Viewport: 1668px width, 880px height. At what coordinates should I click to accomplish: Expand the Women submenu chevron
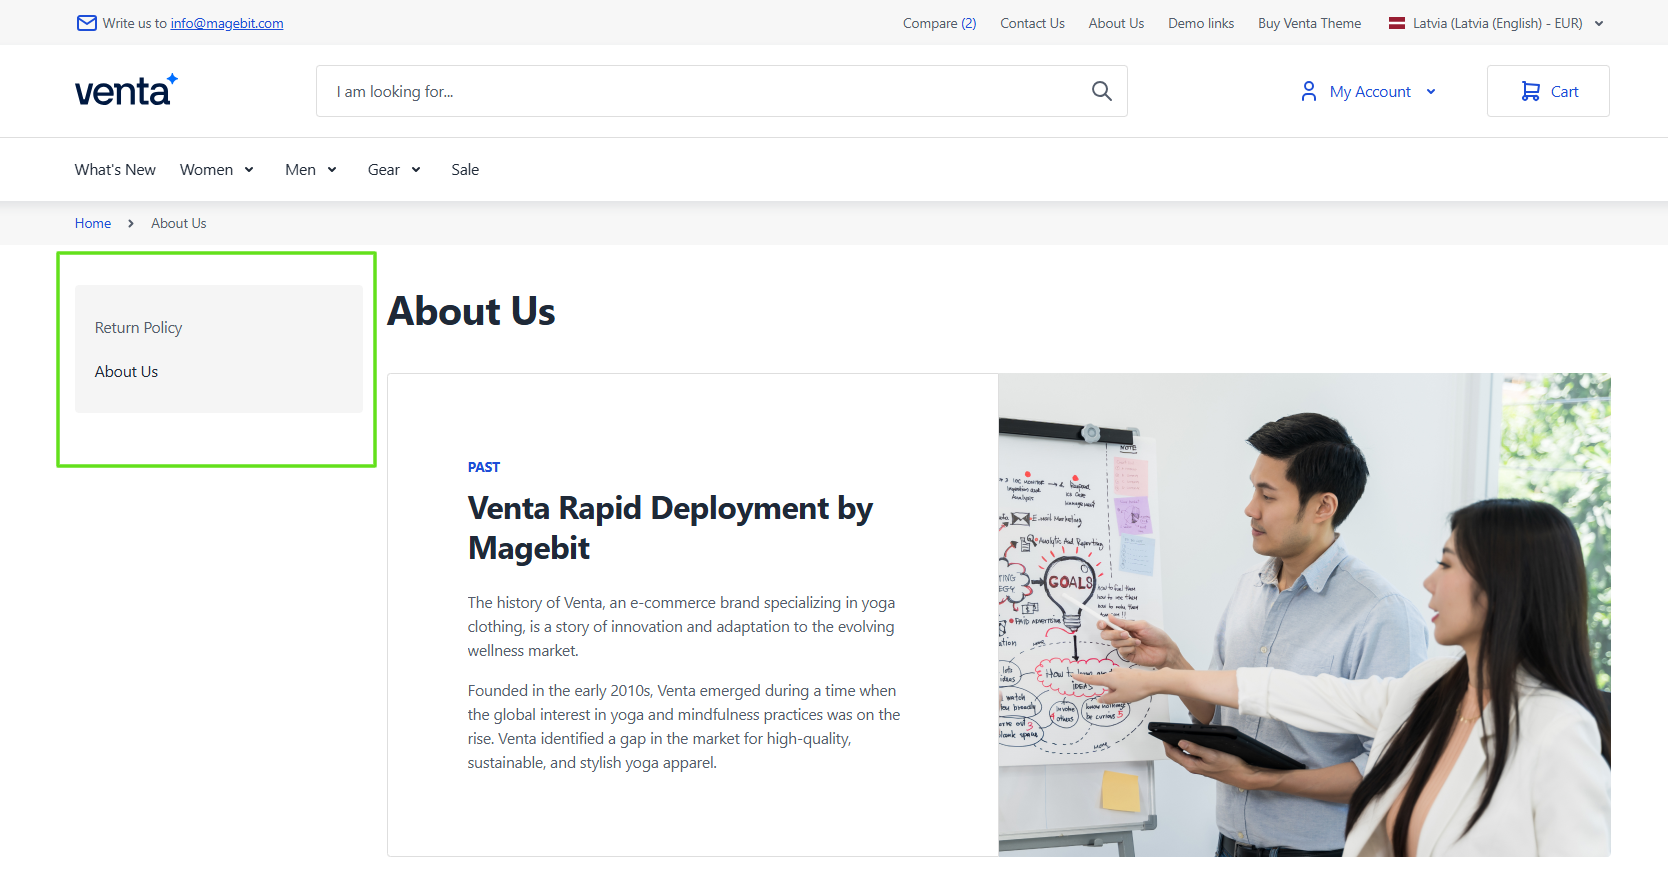249,169
